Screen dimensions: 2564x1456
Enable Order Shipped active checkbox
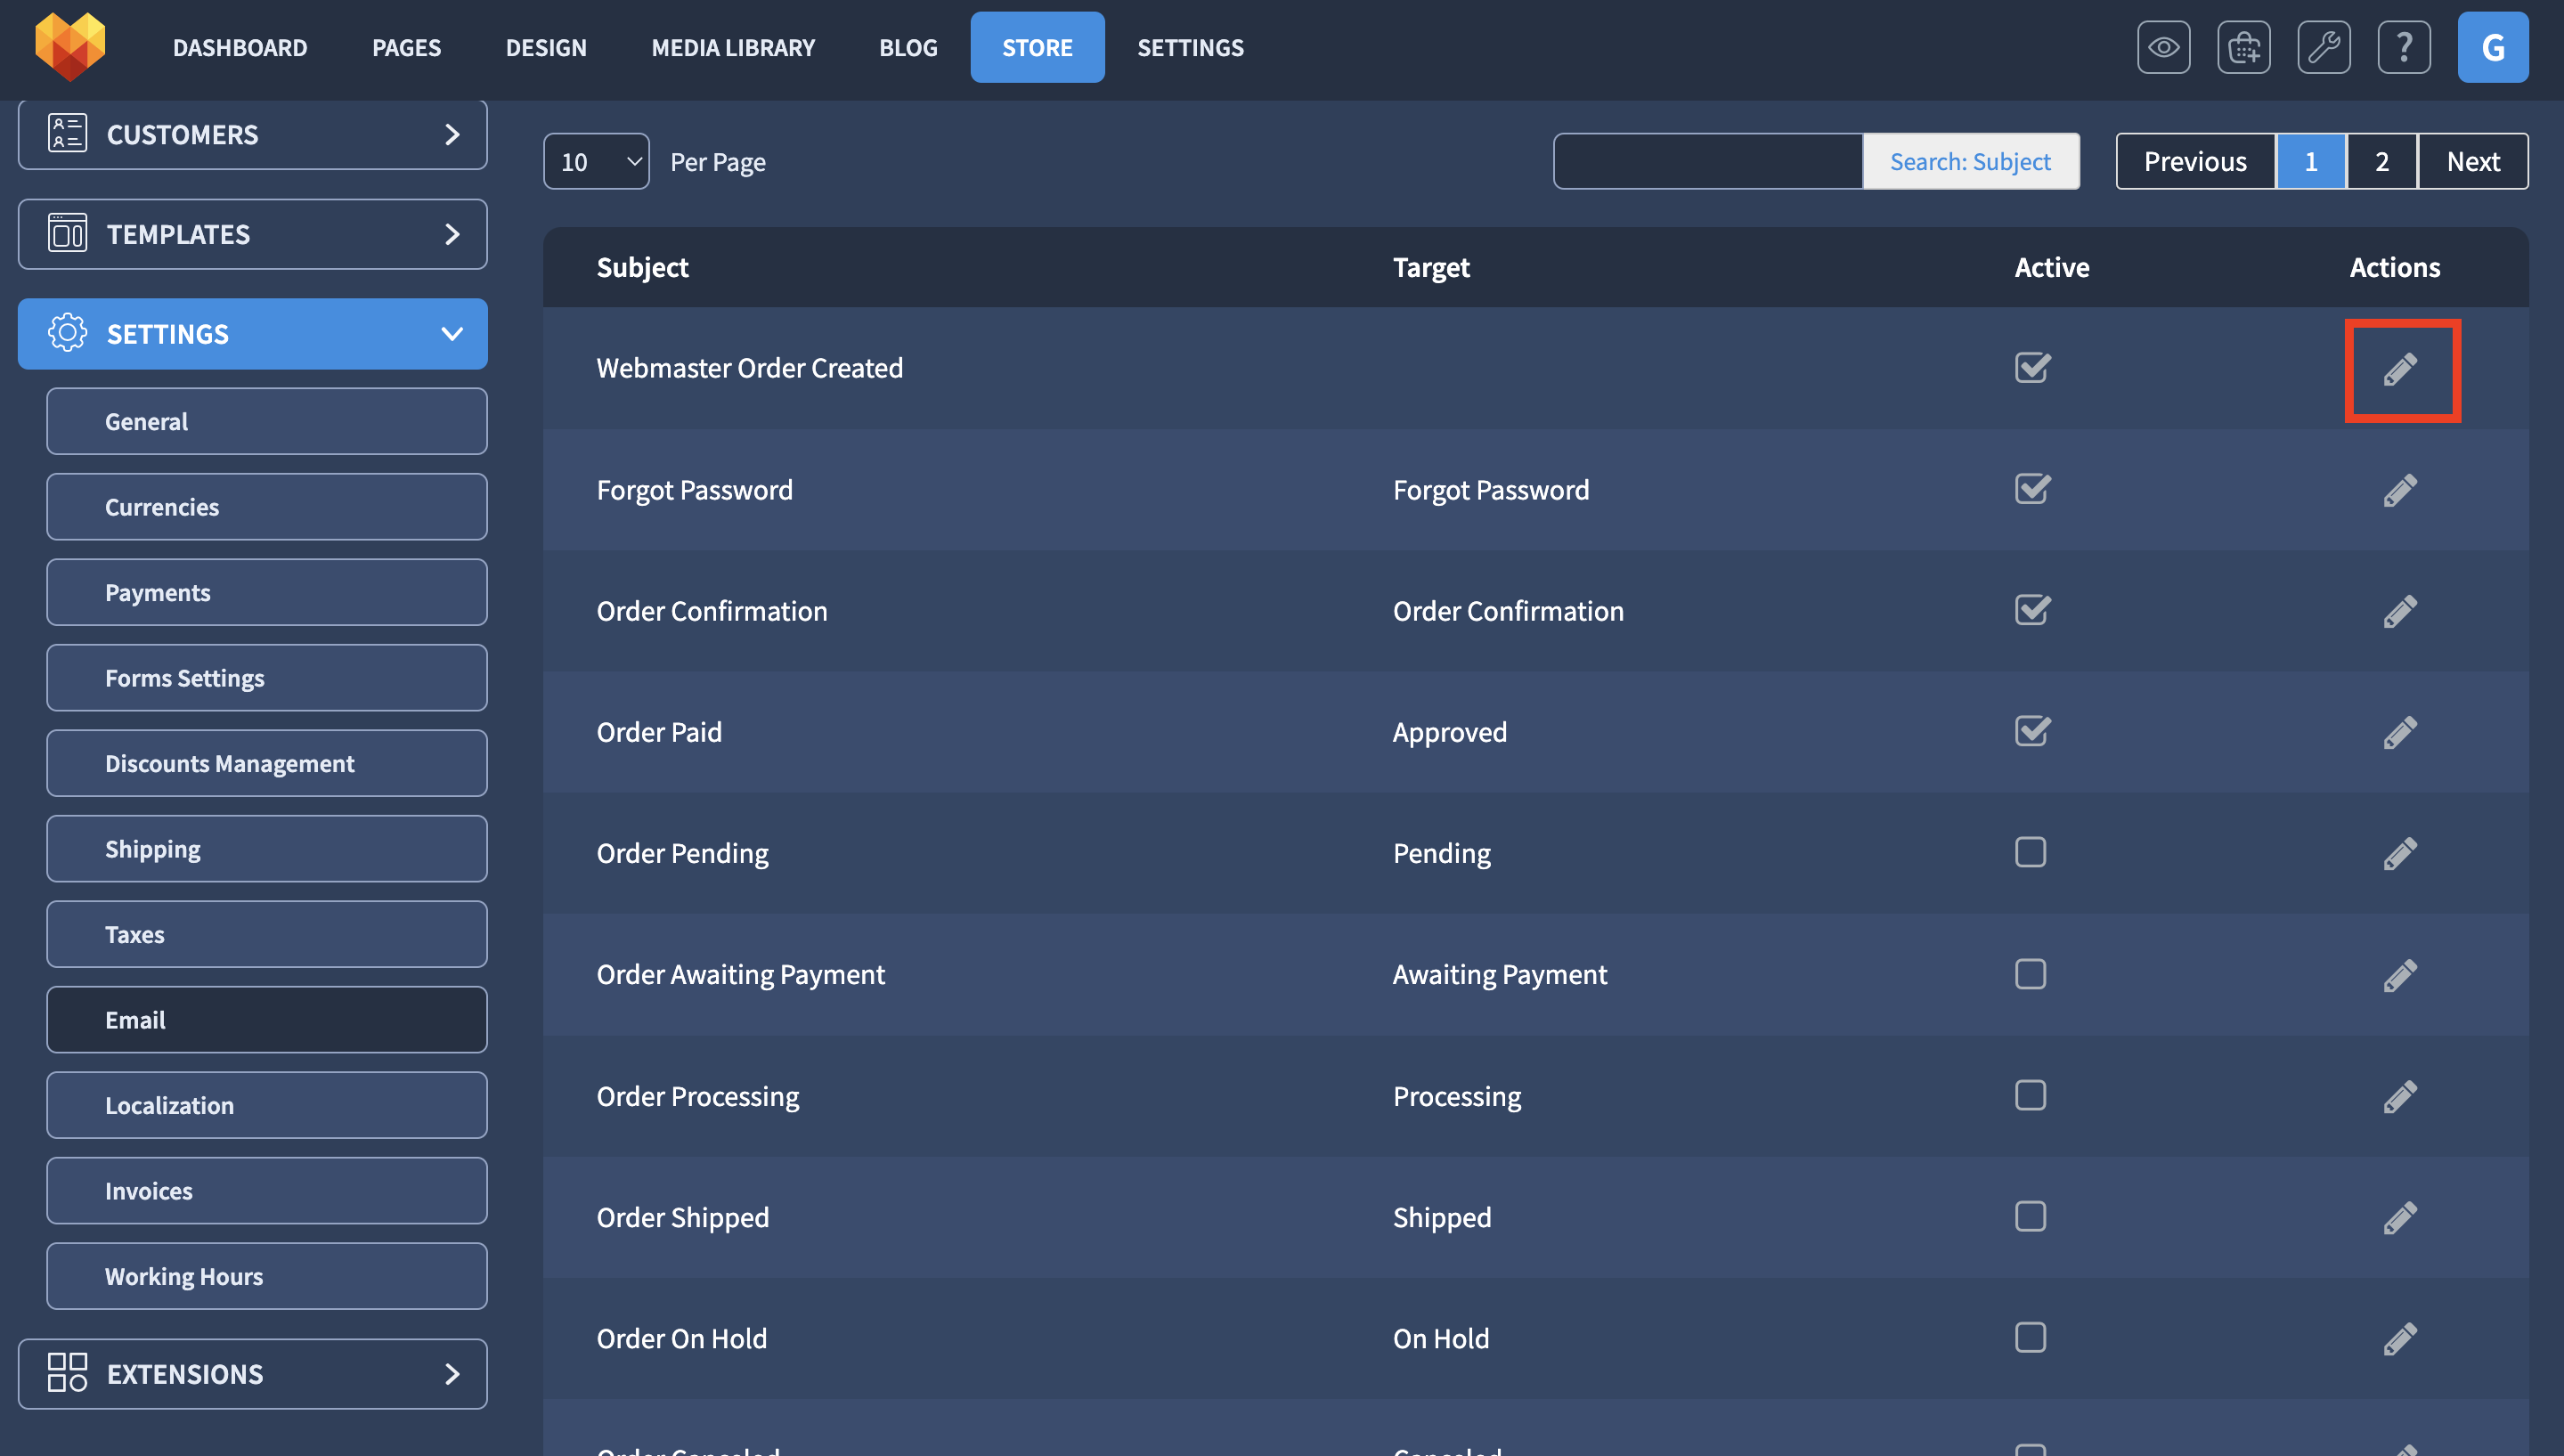tap(2030, 1216)
